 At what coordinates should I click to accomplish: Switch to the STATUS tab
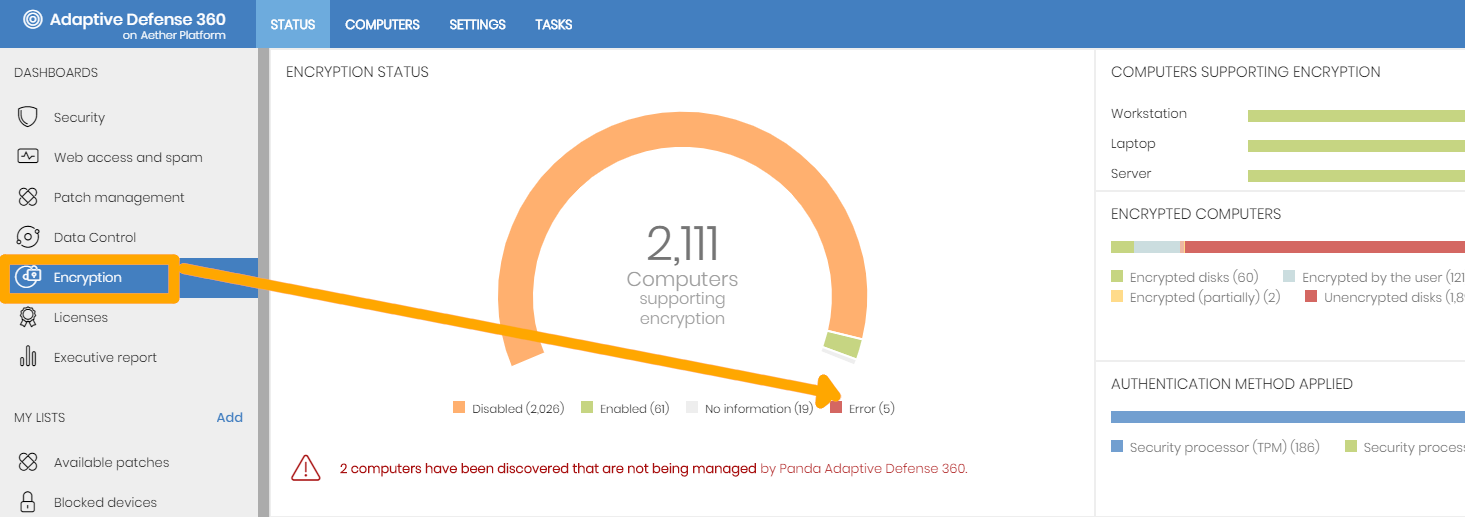(293, 24)
